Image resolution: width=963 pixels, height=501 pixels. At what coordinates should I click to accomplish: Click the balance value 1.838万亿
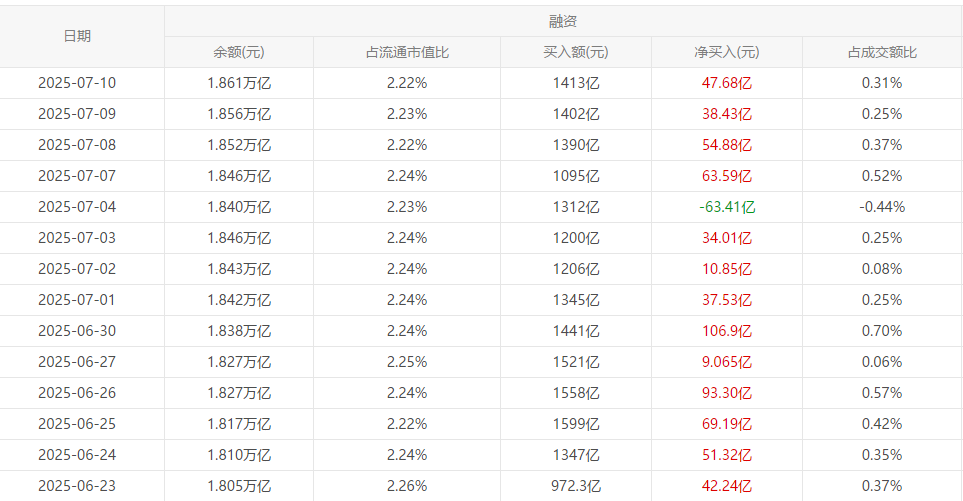coord(239,331)
